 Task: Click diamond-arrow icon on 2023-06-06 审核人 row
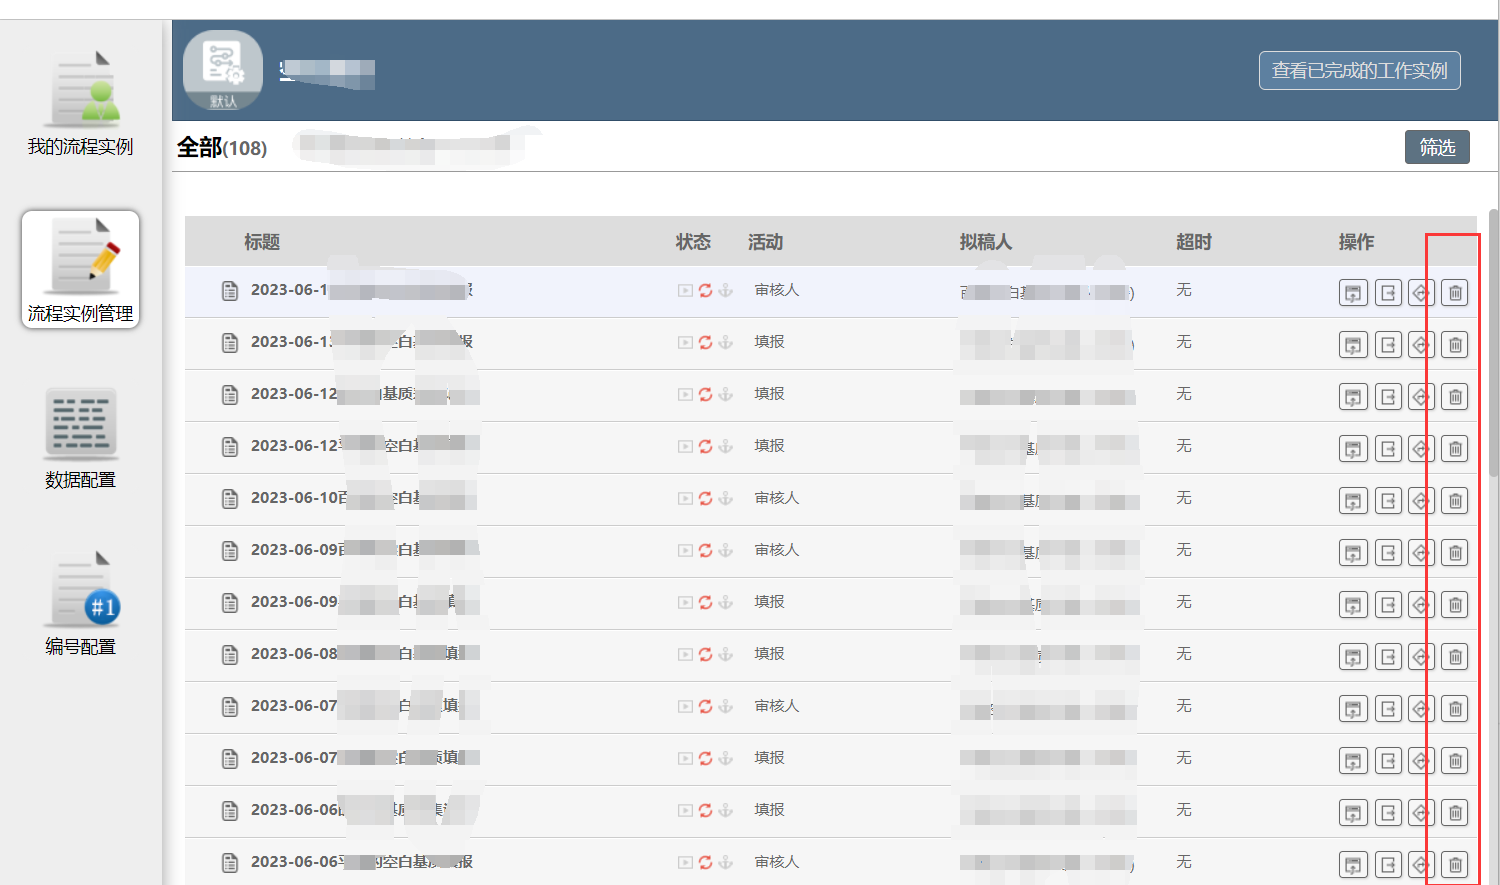coord(1421,864)
